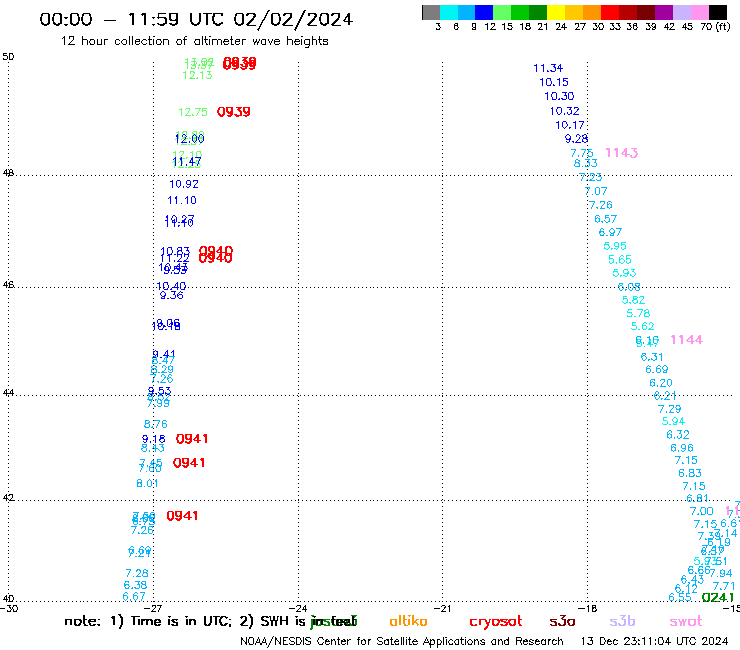Click the pink time label 1143
The width and height of the screenshot is (740, 650).
coord(622,153)
